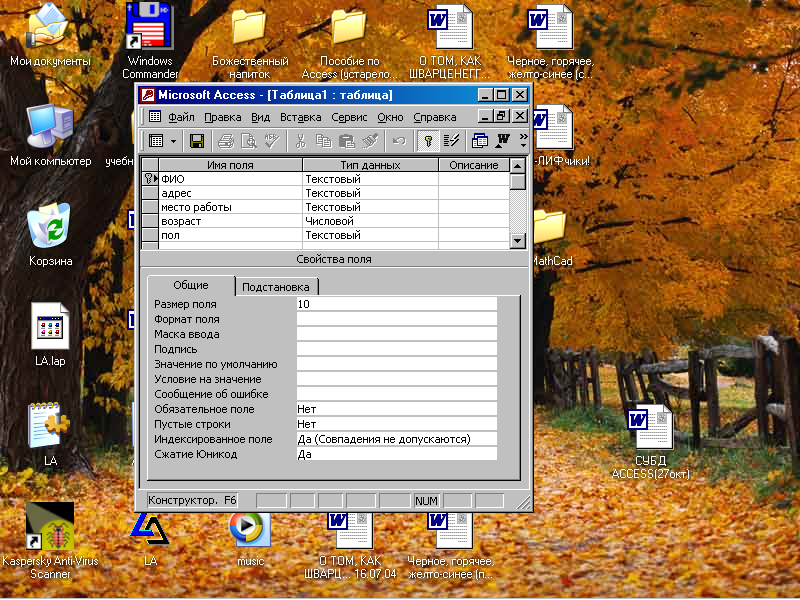Select the Format Painter brush icon

tap(370, 141)
